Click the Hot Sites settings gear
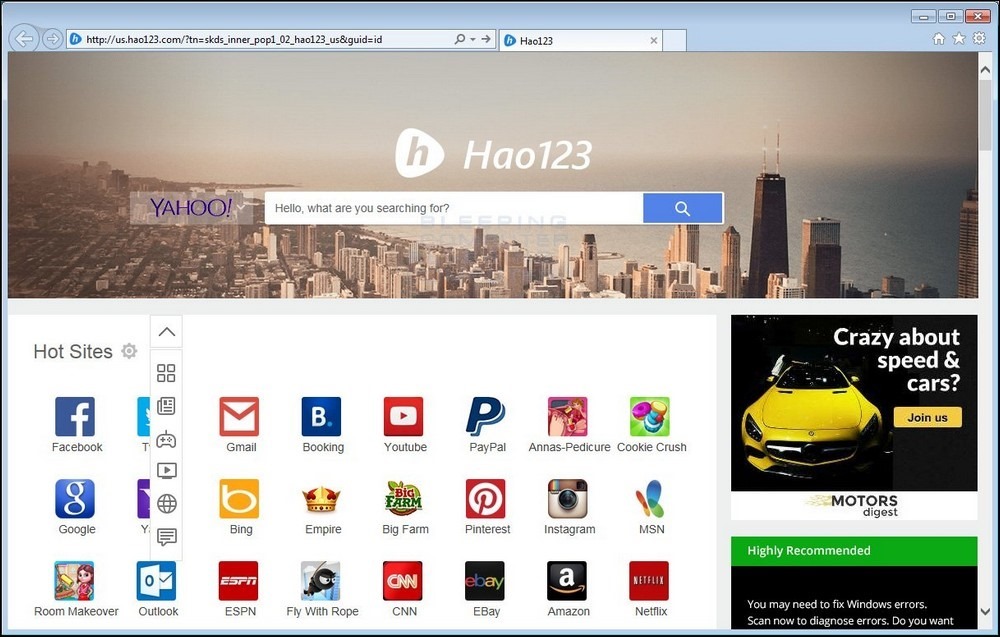 pos(129,351)
